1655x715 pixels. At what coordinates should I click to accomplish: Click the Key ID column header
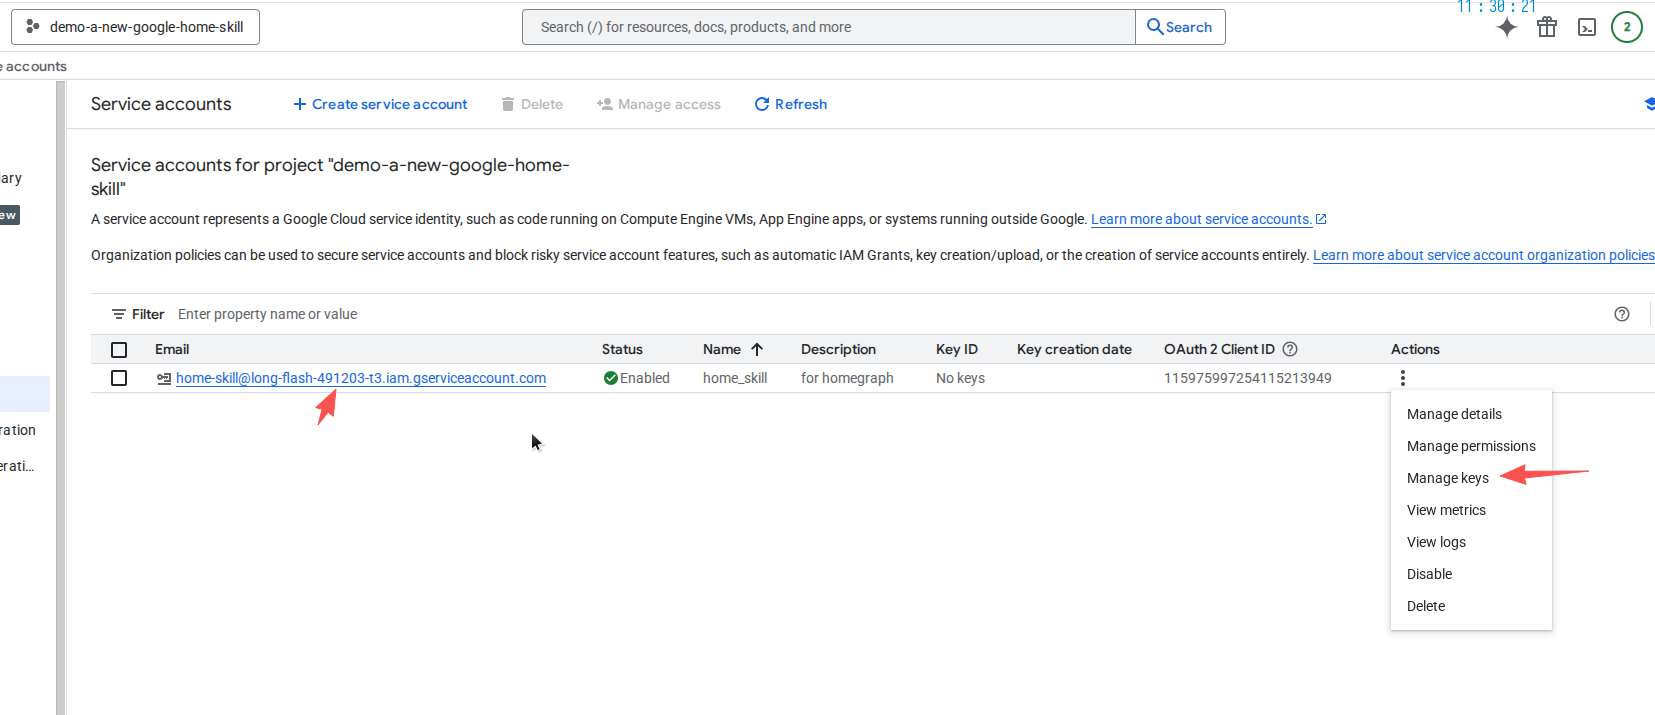click(957, 349)
